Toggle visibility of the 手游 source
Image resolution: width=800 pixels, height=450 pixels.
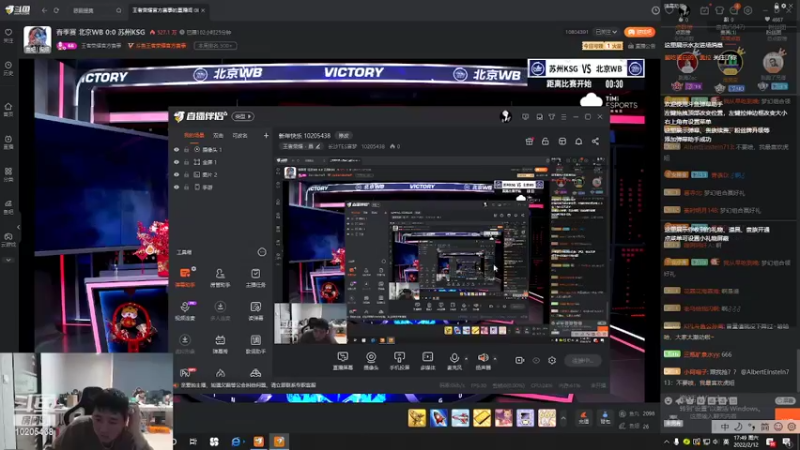click(x=177, y=187)
